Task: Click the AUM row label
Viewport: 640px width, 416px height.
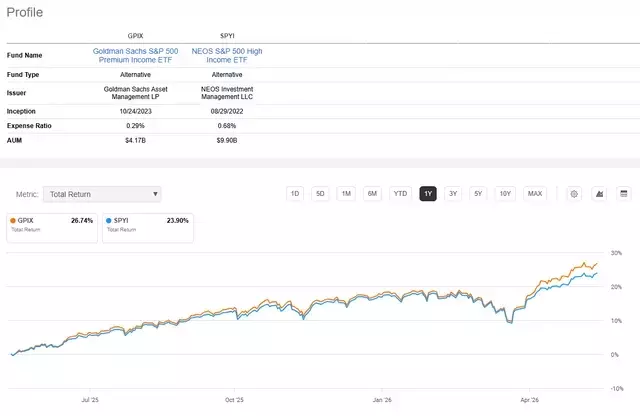Action: (x=14, y=140)
